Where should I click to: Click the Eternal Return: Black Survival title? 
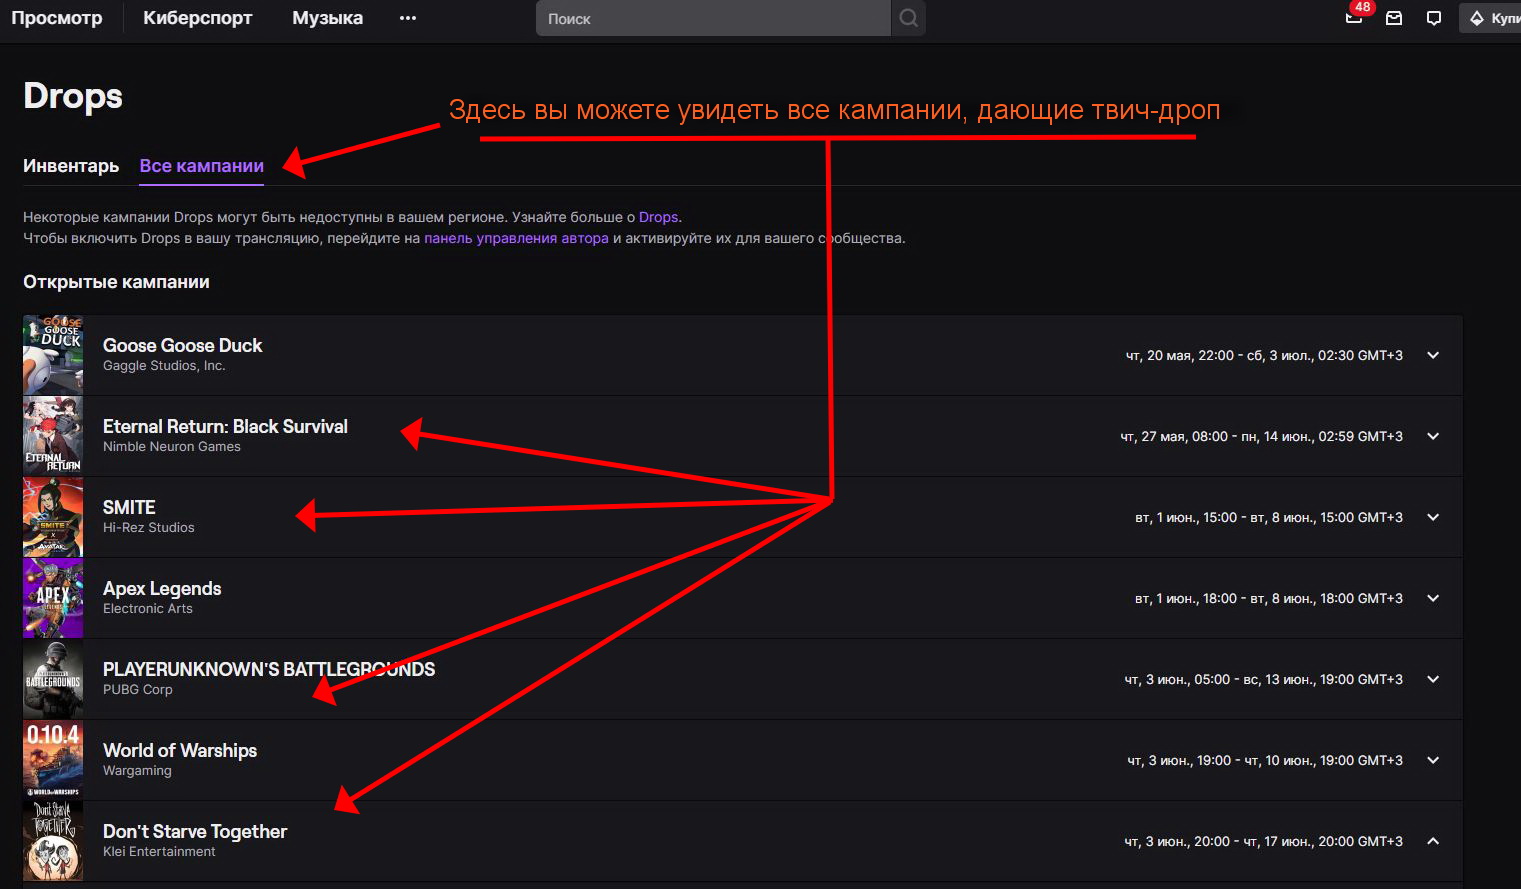pyautogui.click(x=225, y=426)
